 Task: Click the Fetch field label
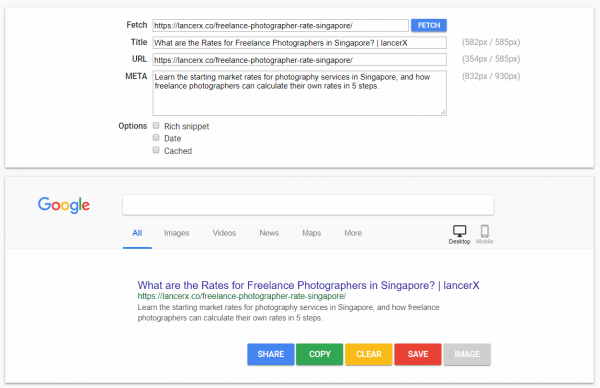click(x=137, y=25)
